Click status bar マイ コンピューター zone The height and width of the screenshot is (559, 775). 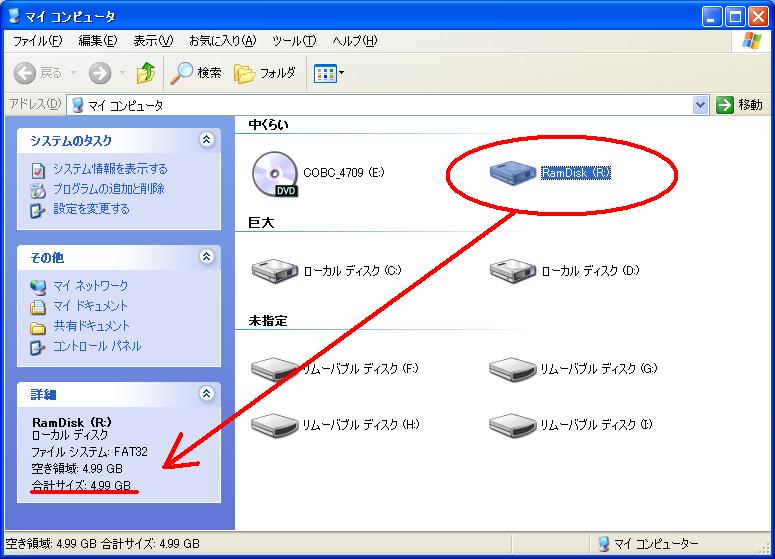pyautogui.click(x=648, y=544)
